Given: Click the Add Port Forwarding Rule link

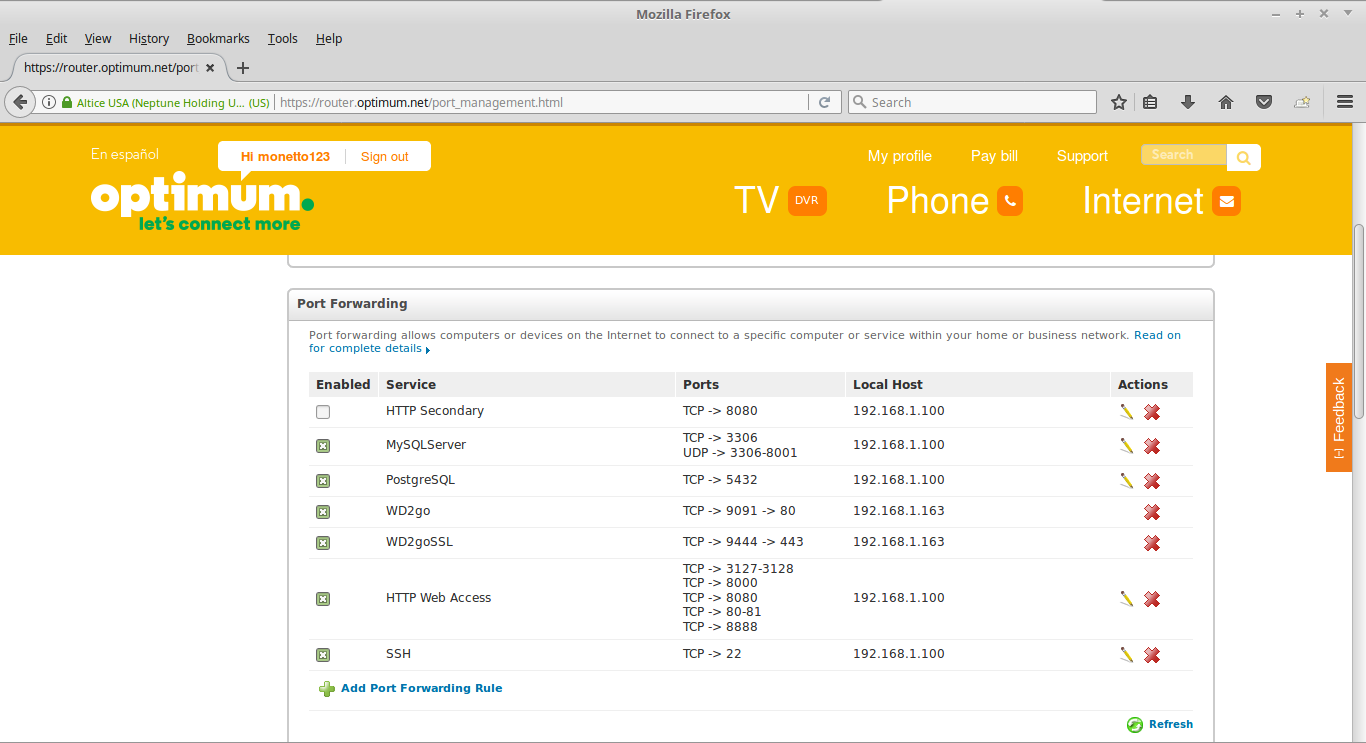Looking at the screenshot, I should click(x=421, y=688).
